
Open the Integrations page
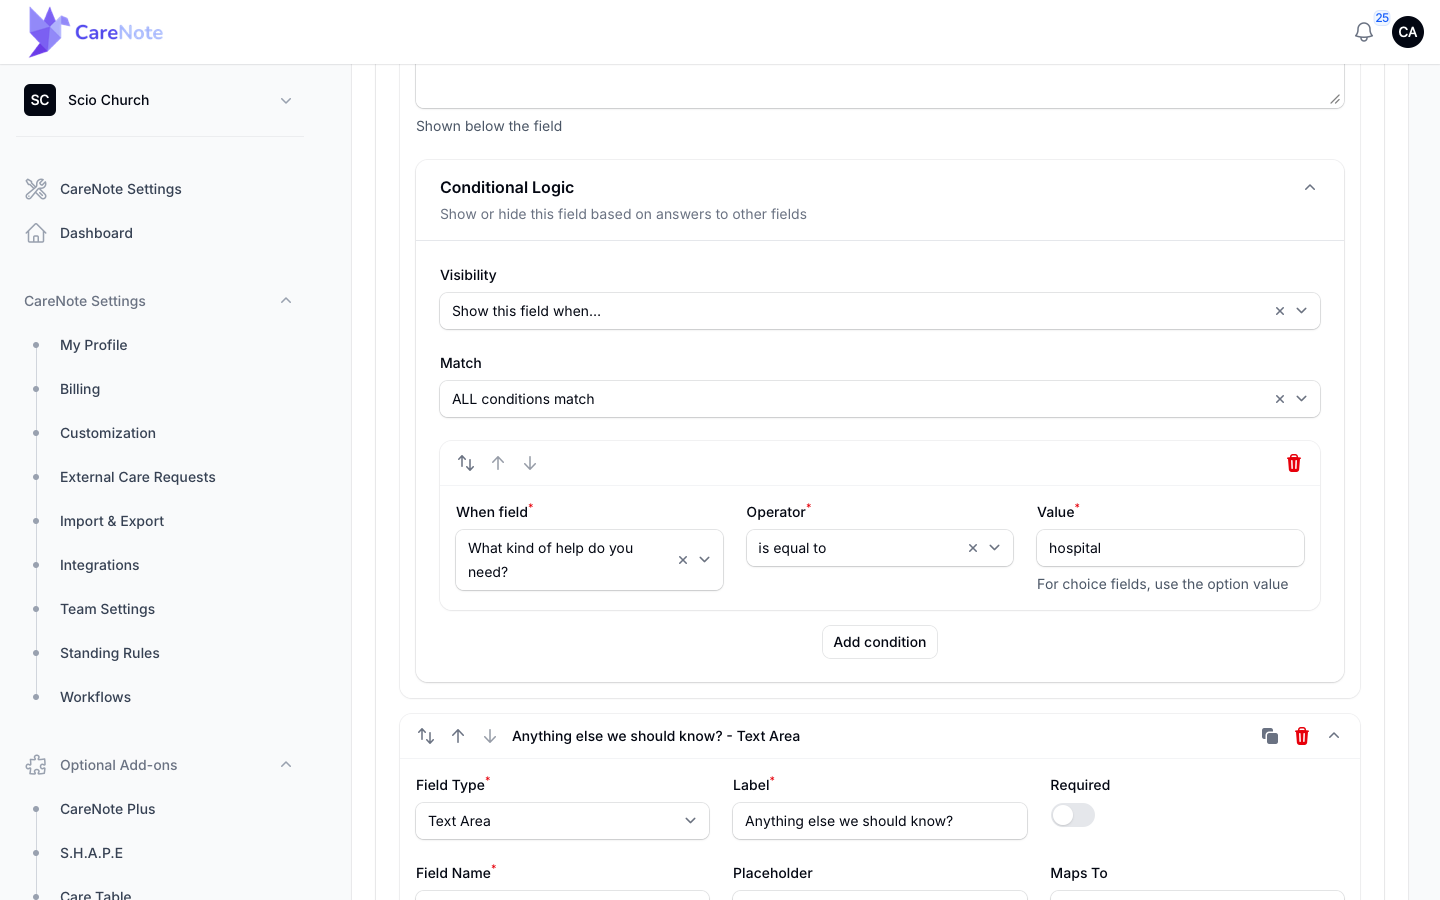pos(100,565)
